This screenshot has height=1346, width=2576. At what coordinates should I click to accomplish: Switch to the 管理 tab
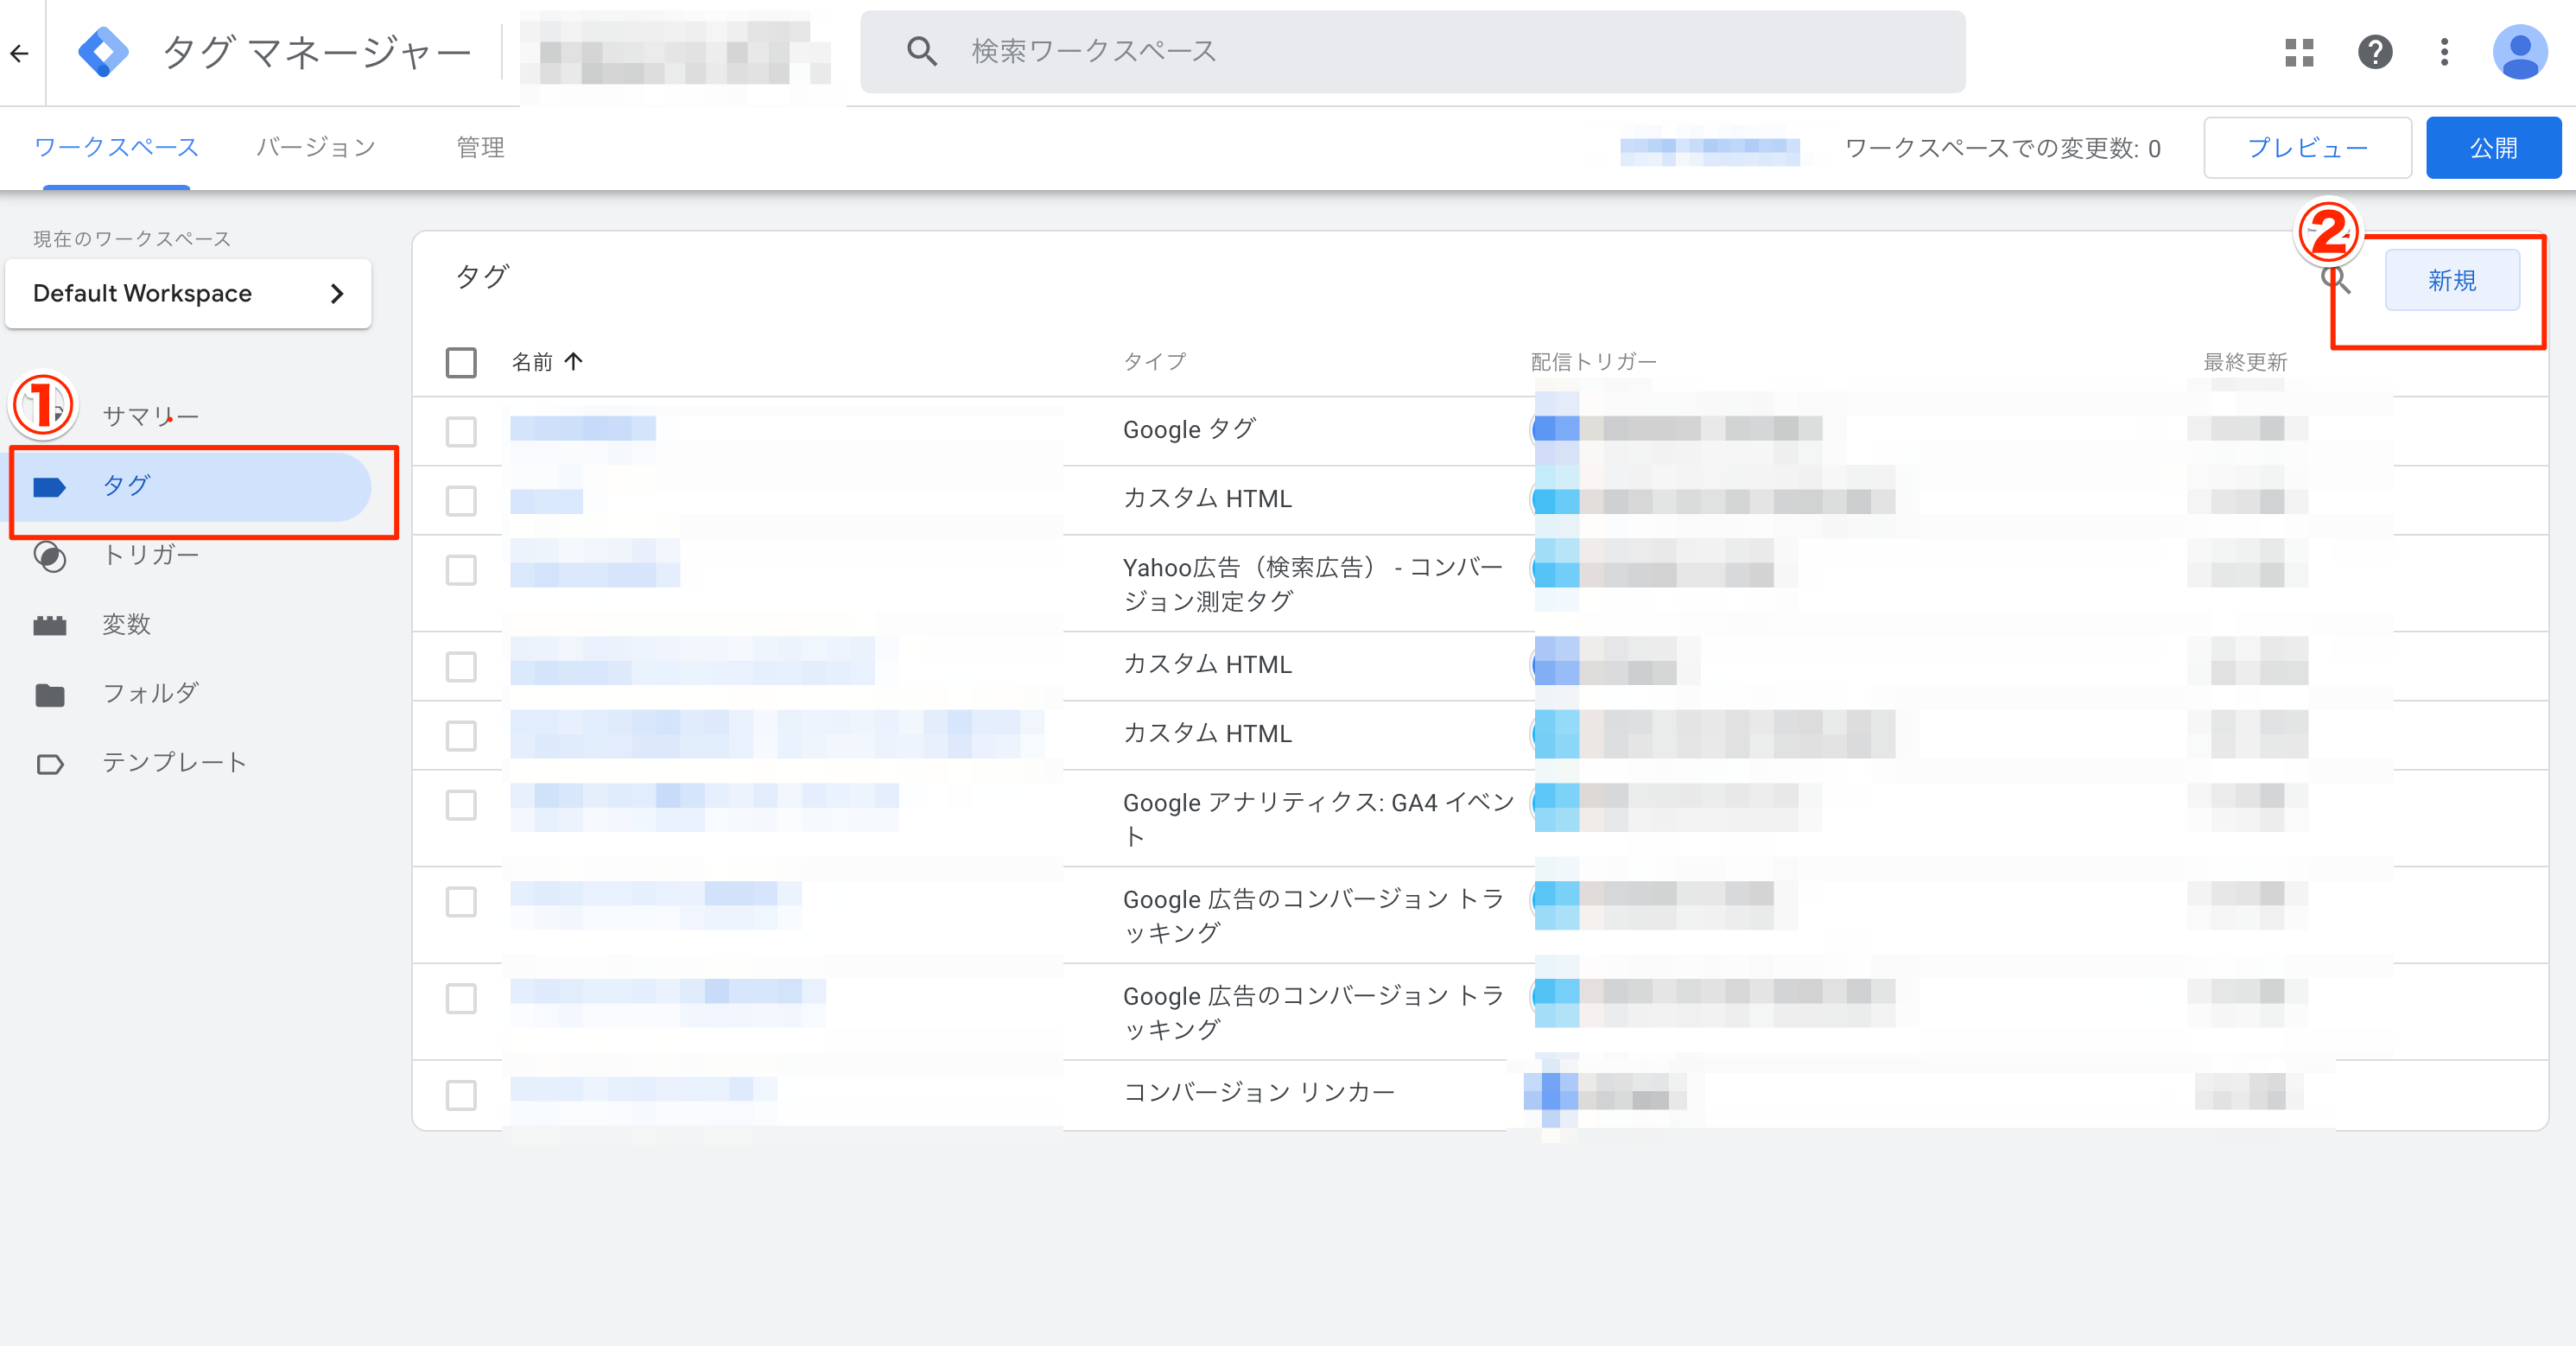(x=480, y=147)
